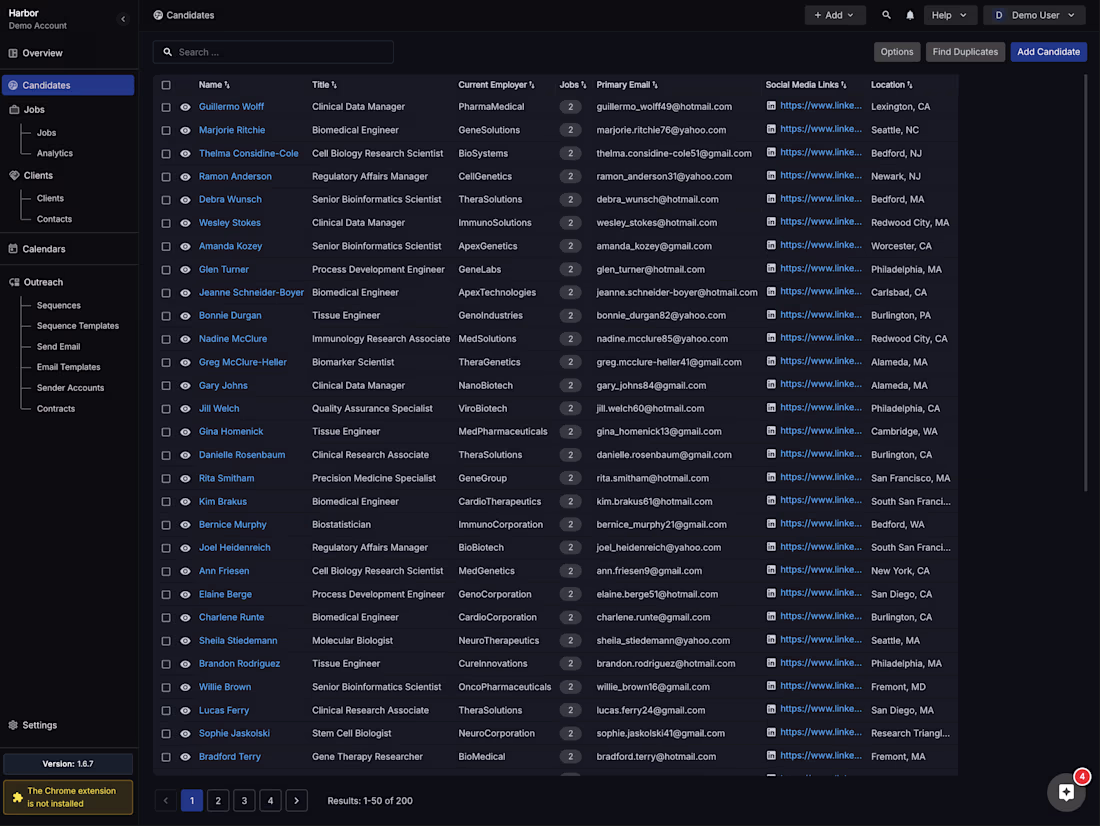1100x826 pixels.
Task: Sort by Jobs column sort icon
Action: coord(584,85)
